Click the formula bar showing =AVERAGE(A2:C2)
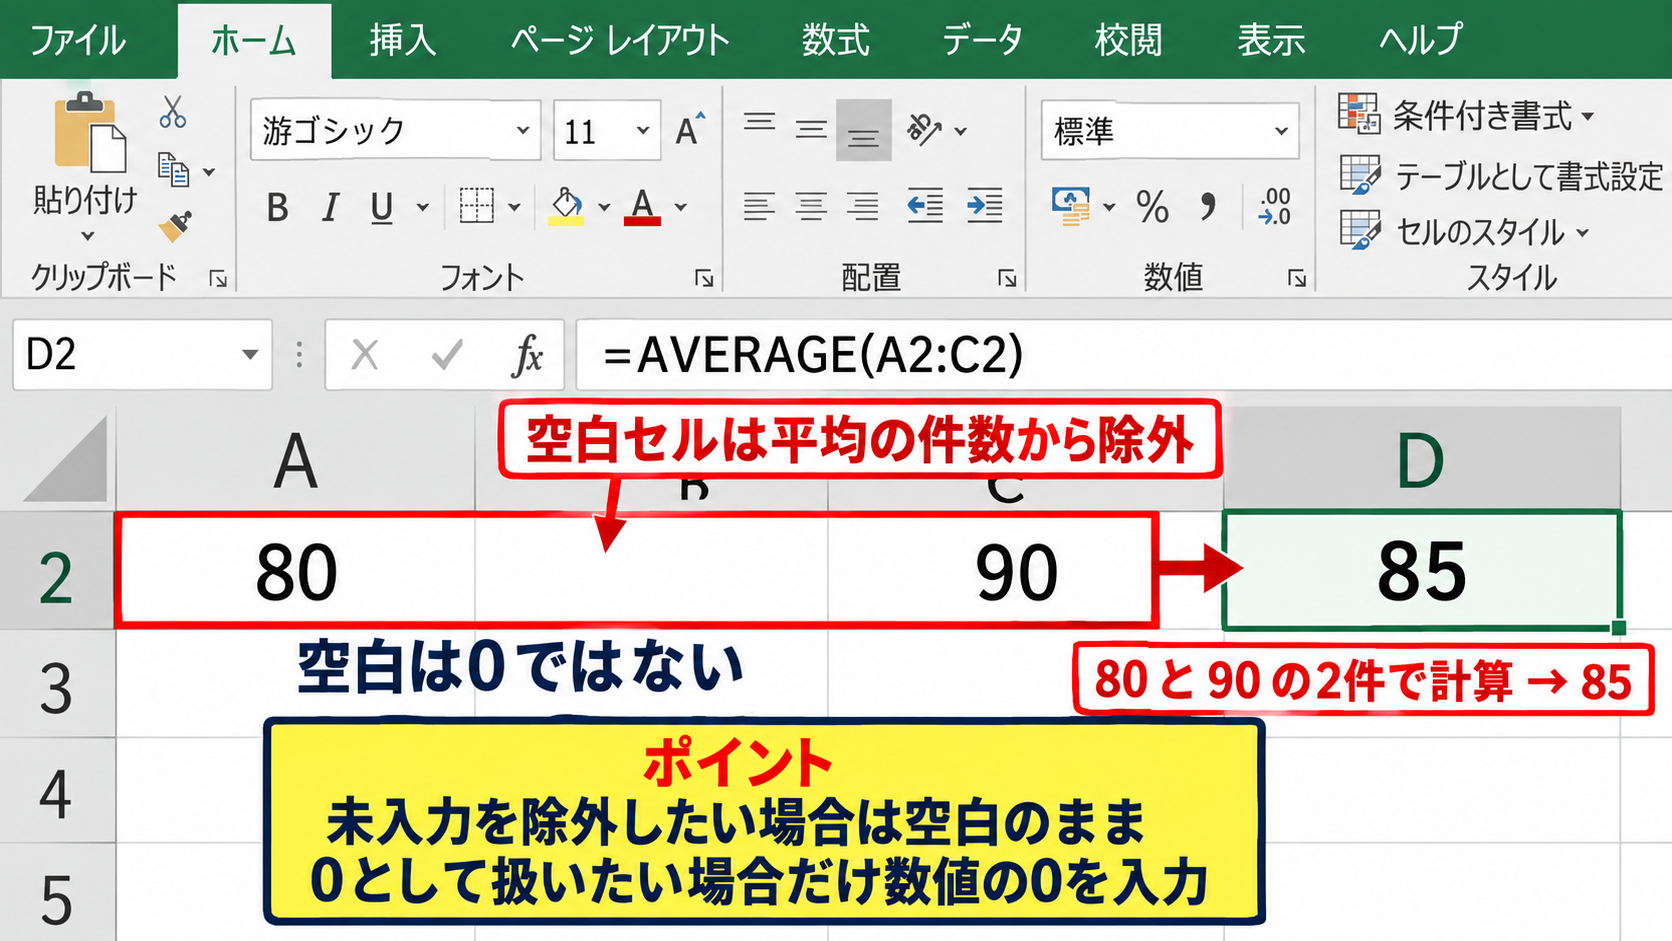 pyautogui.click(x=1124, y=354)
